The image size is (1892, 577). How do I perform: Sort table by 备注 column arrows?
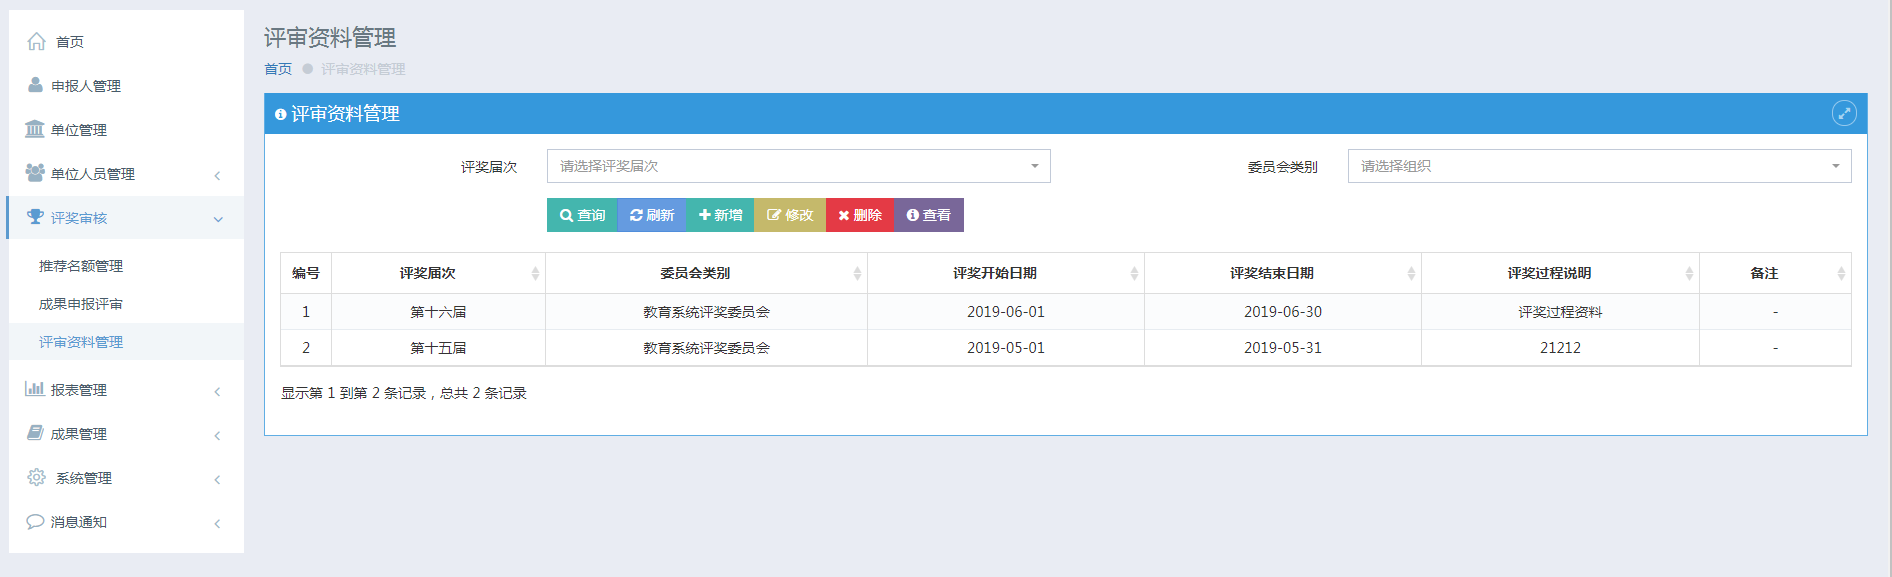click(x=1841, y=273)
